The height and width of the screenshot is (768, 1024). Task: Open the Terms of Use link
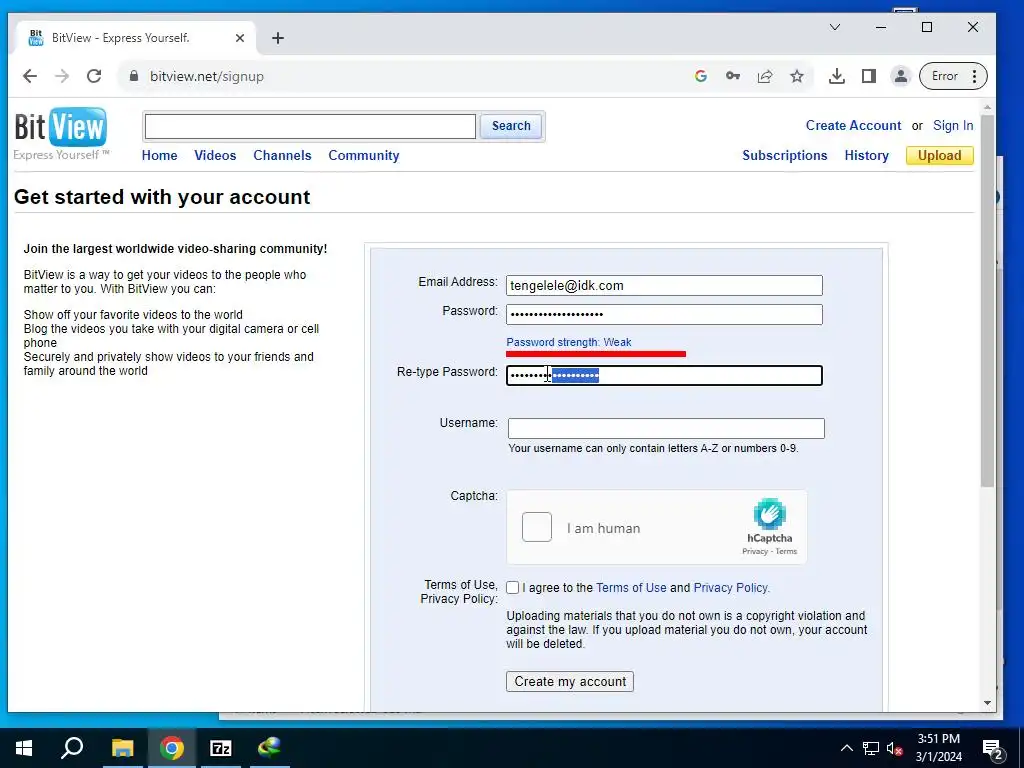point(631,588)
